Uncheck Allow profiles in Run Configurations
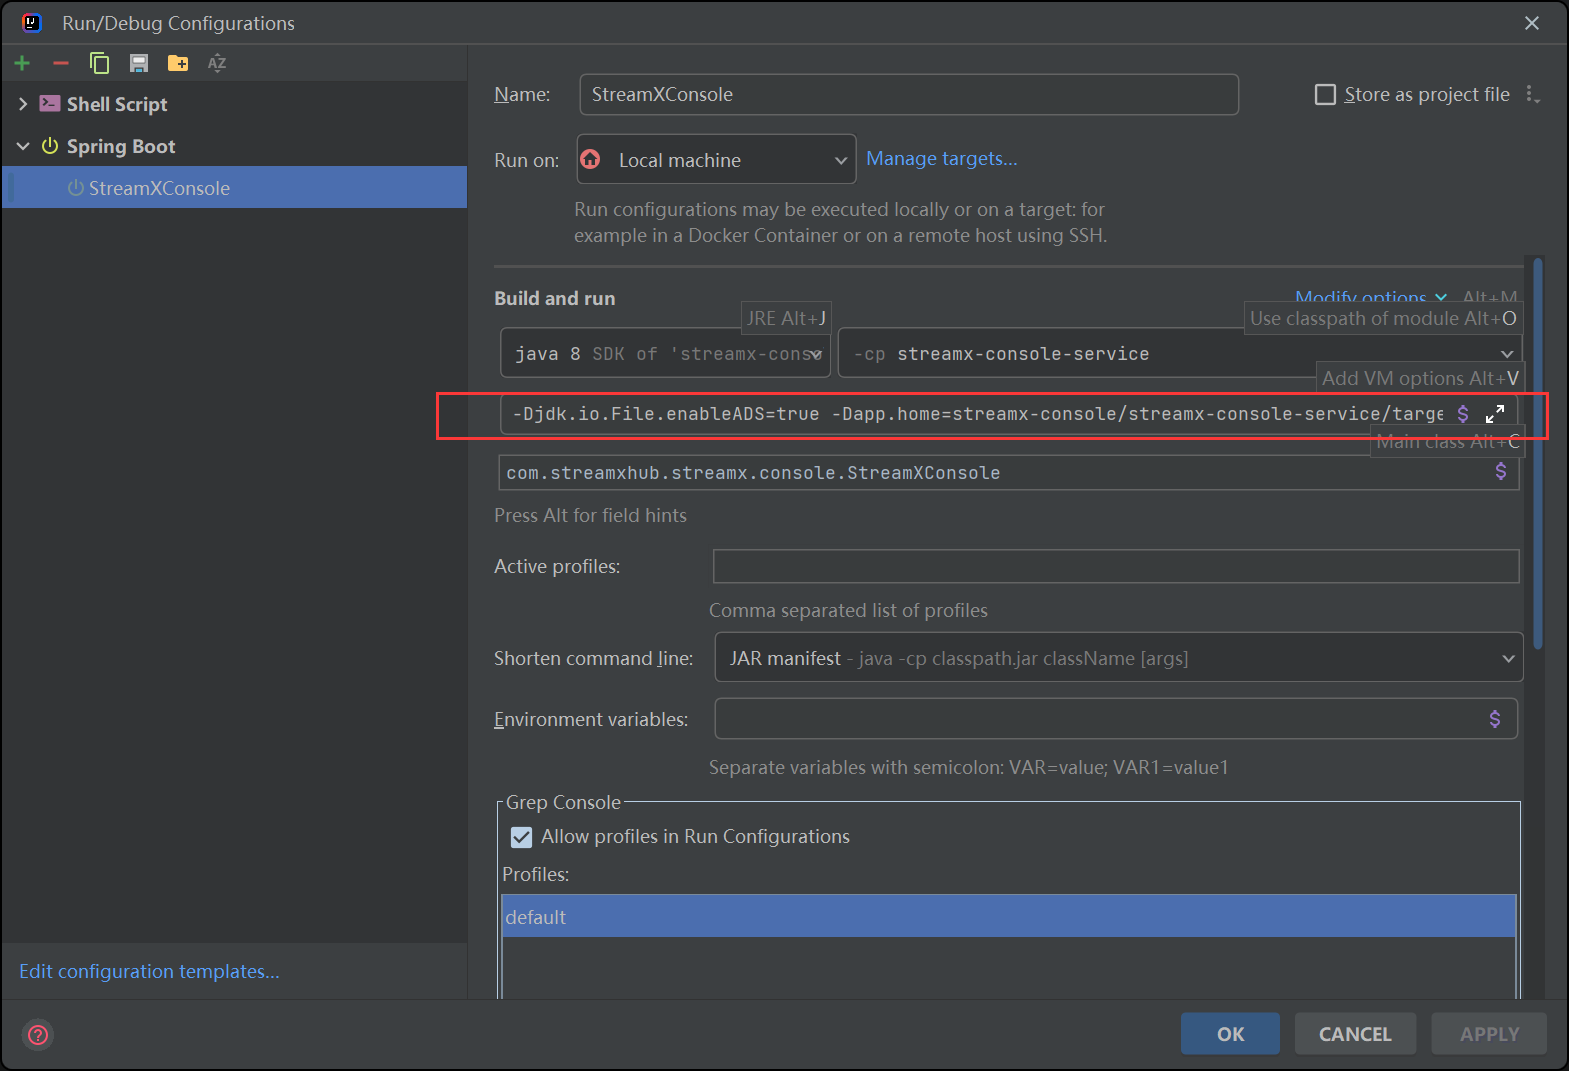Screen dimensions: 1569x1071 (x=521, y=837)
